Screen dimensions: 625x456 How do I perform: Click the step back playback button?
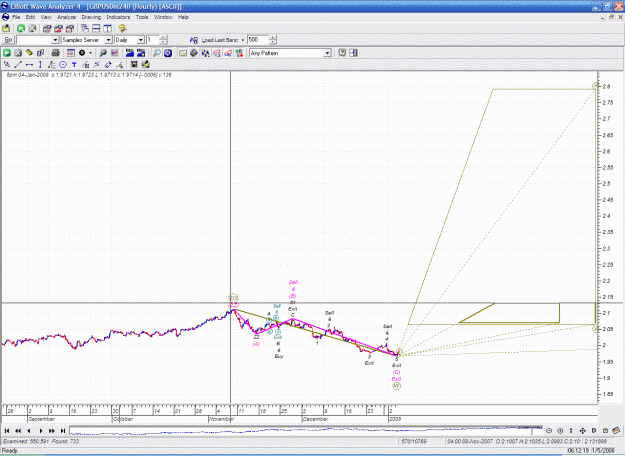coord(29,430)
